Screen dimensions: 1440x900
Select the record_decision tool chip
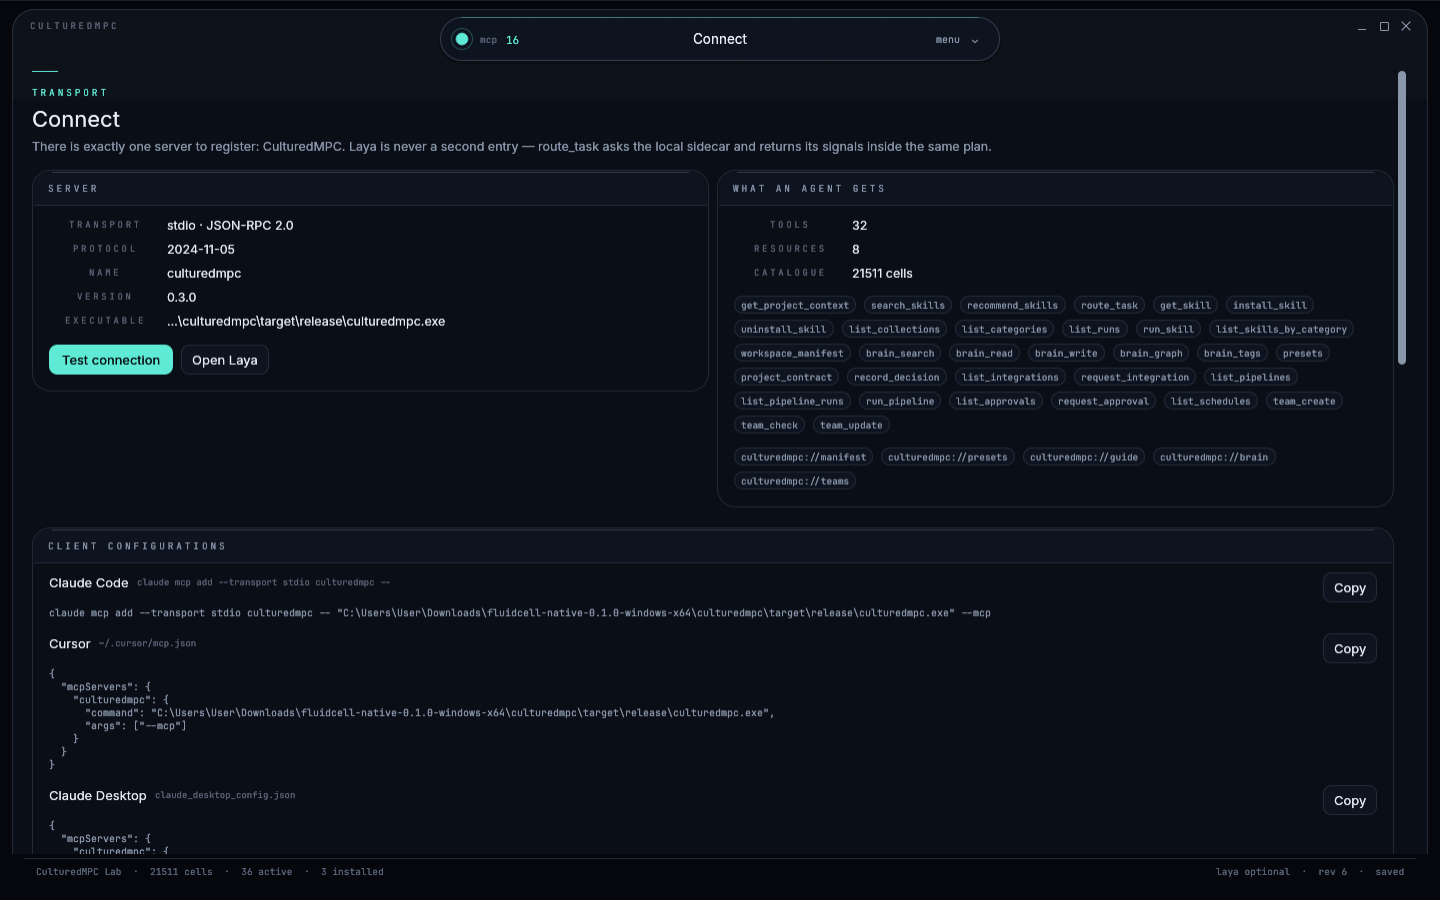tap(897, 377)
